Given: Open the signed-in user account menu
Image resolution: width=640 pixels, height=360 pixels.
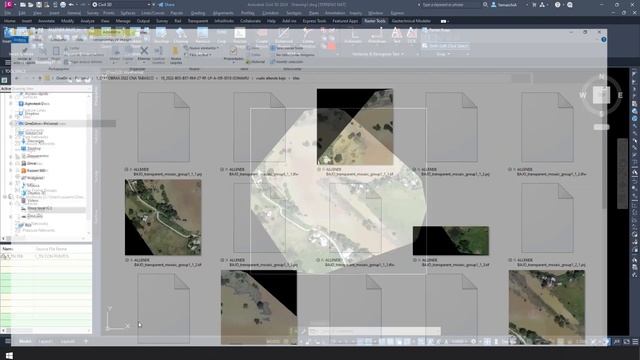Looking at the screenshot, I should (505, 5).
